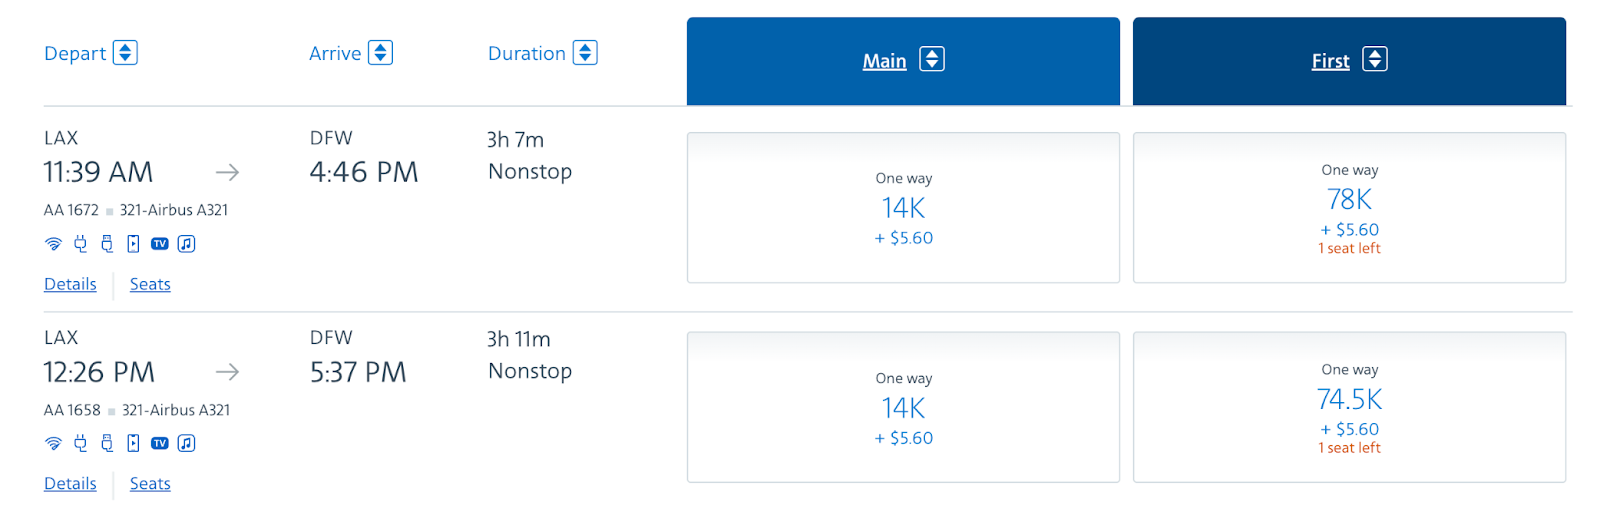
Task: View Seats for the 12:26 PM flight
Action: point(150,484)
